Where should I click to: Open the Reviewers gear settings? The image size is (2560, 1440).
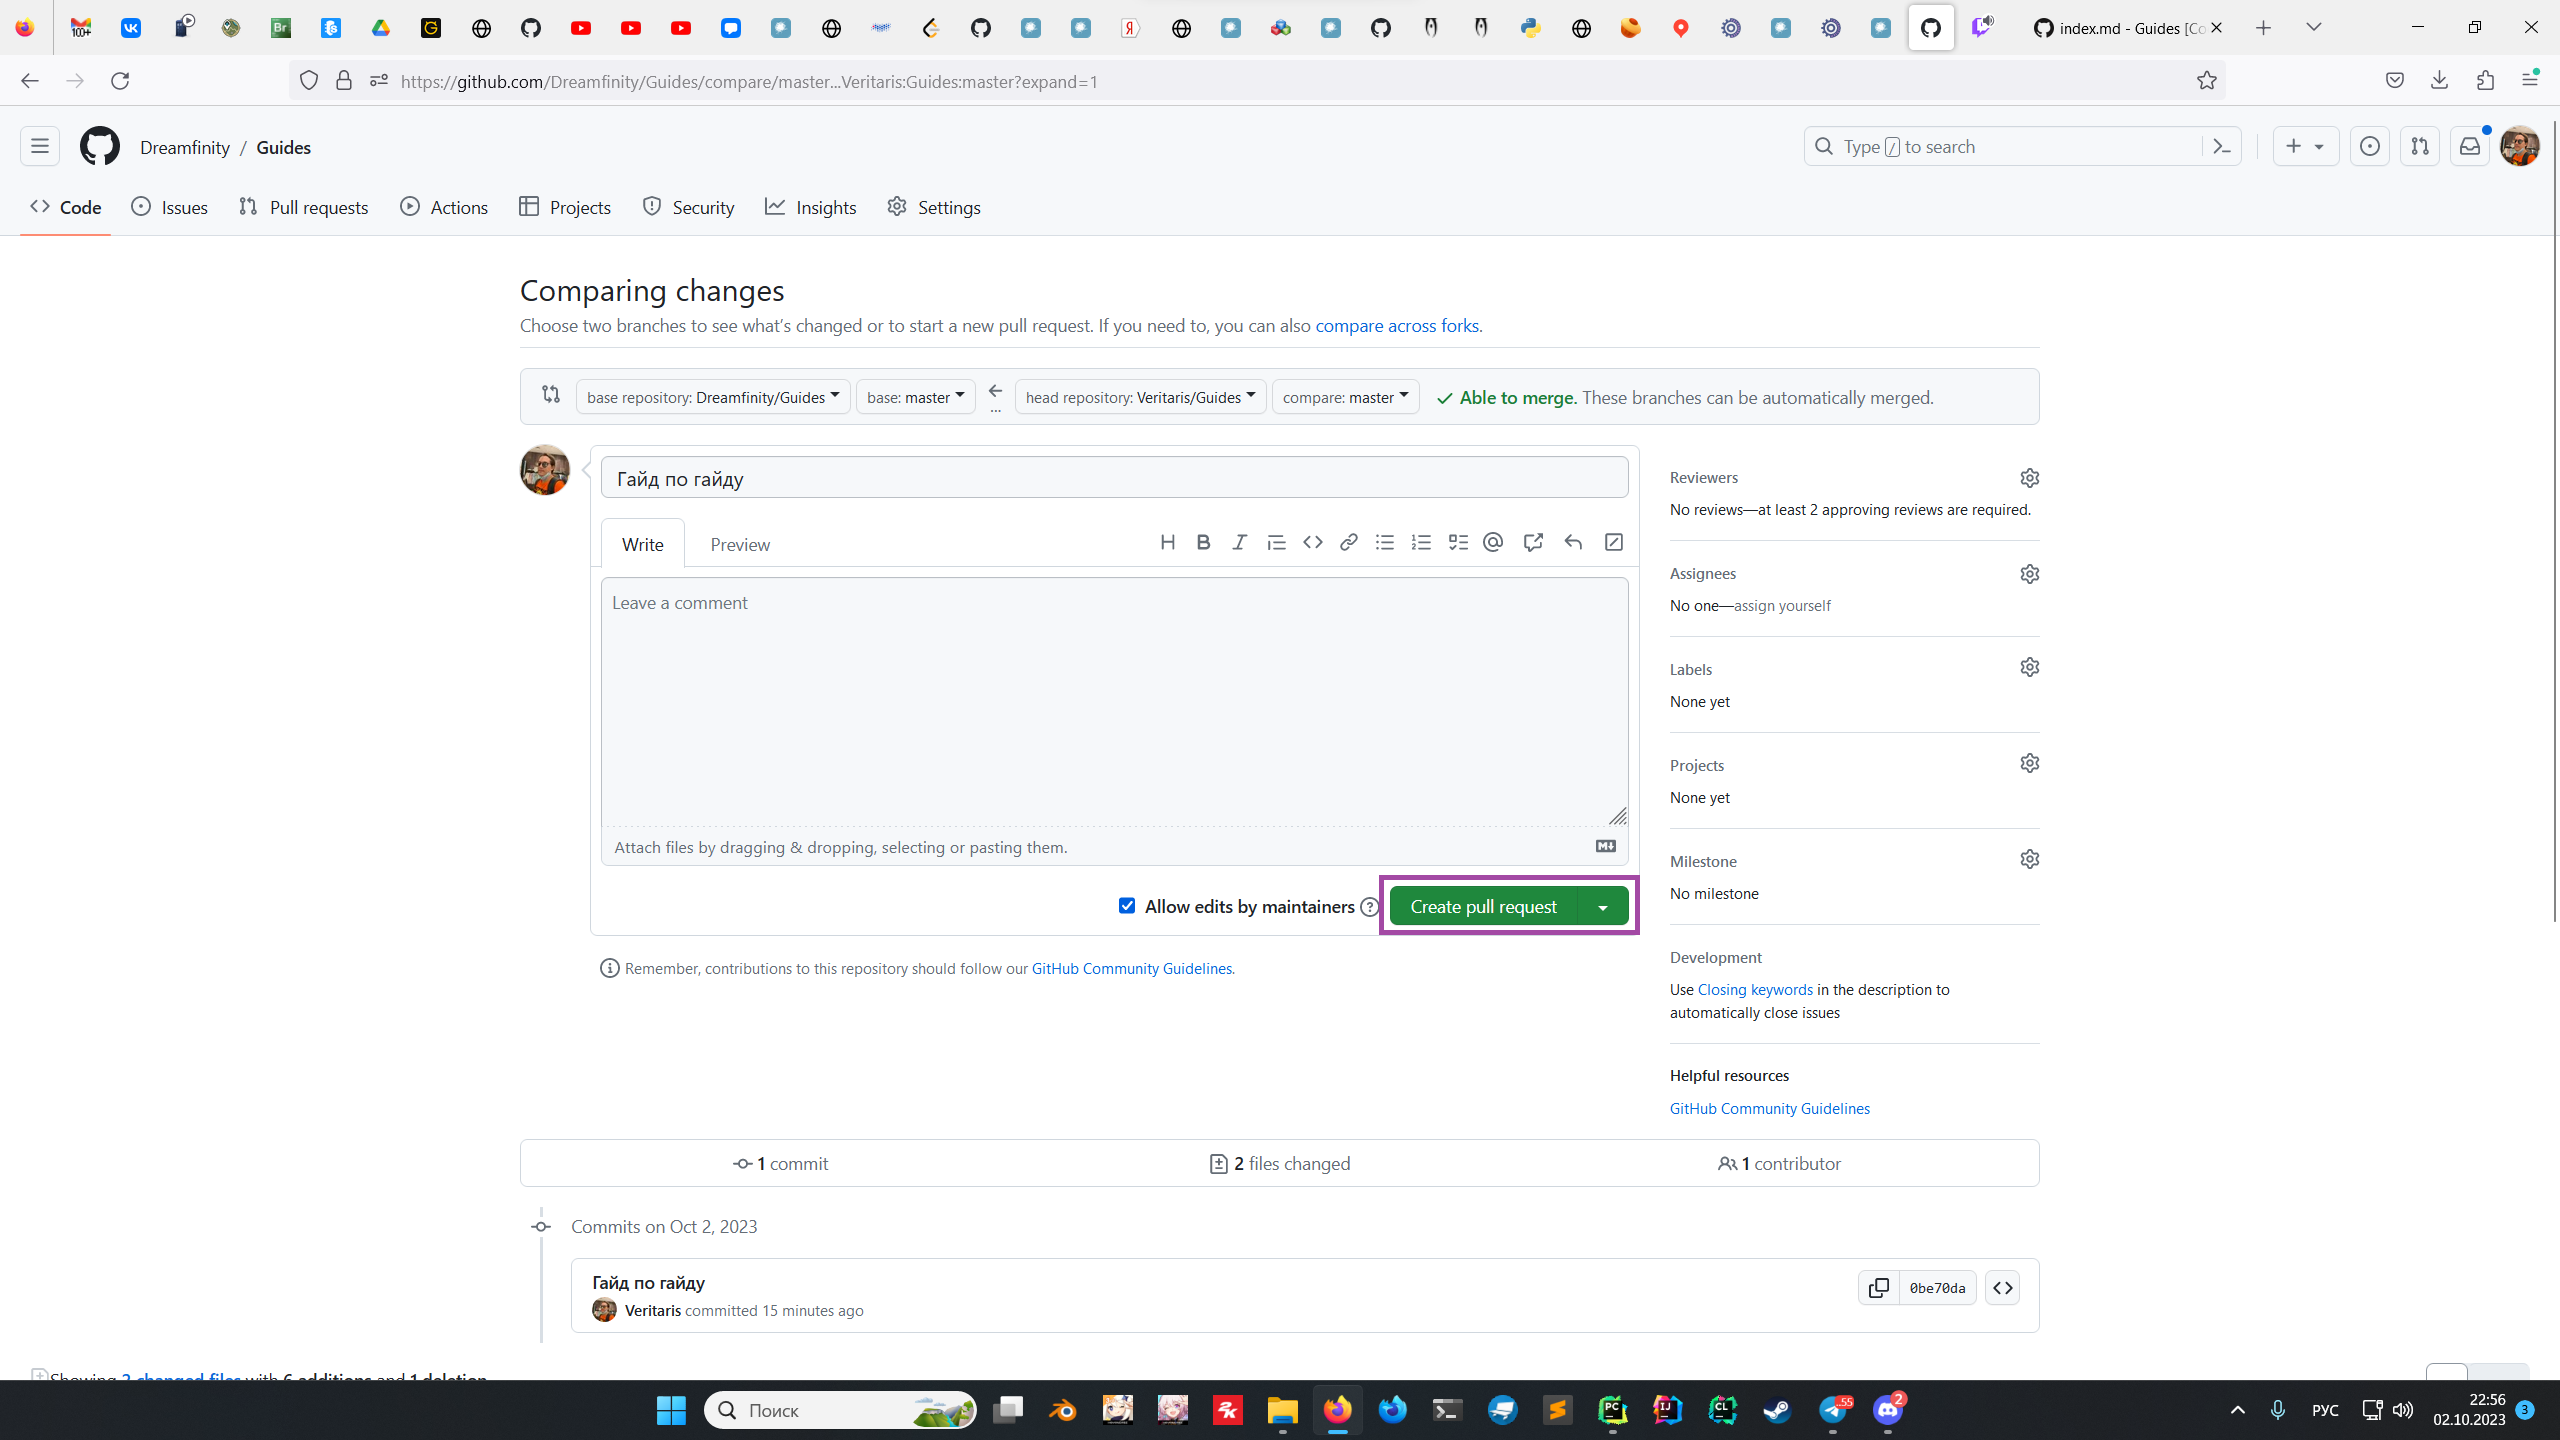point(2029,478)
